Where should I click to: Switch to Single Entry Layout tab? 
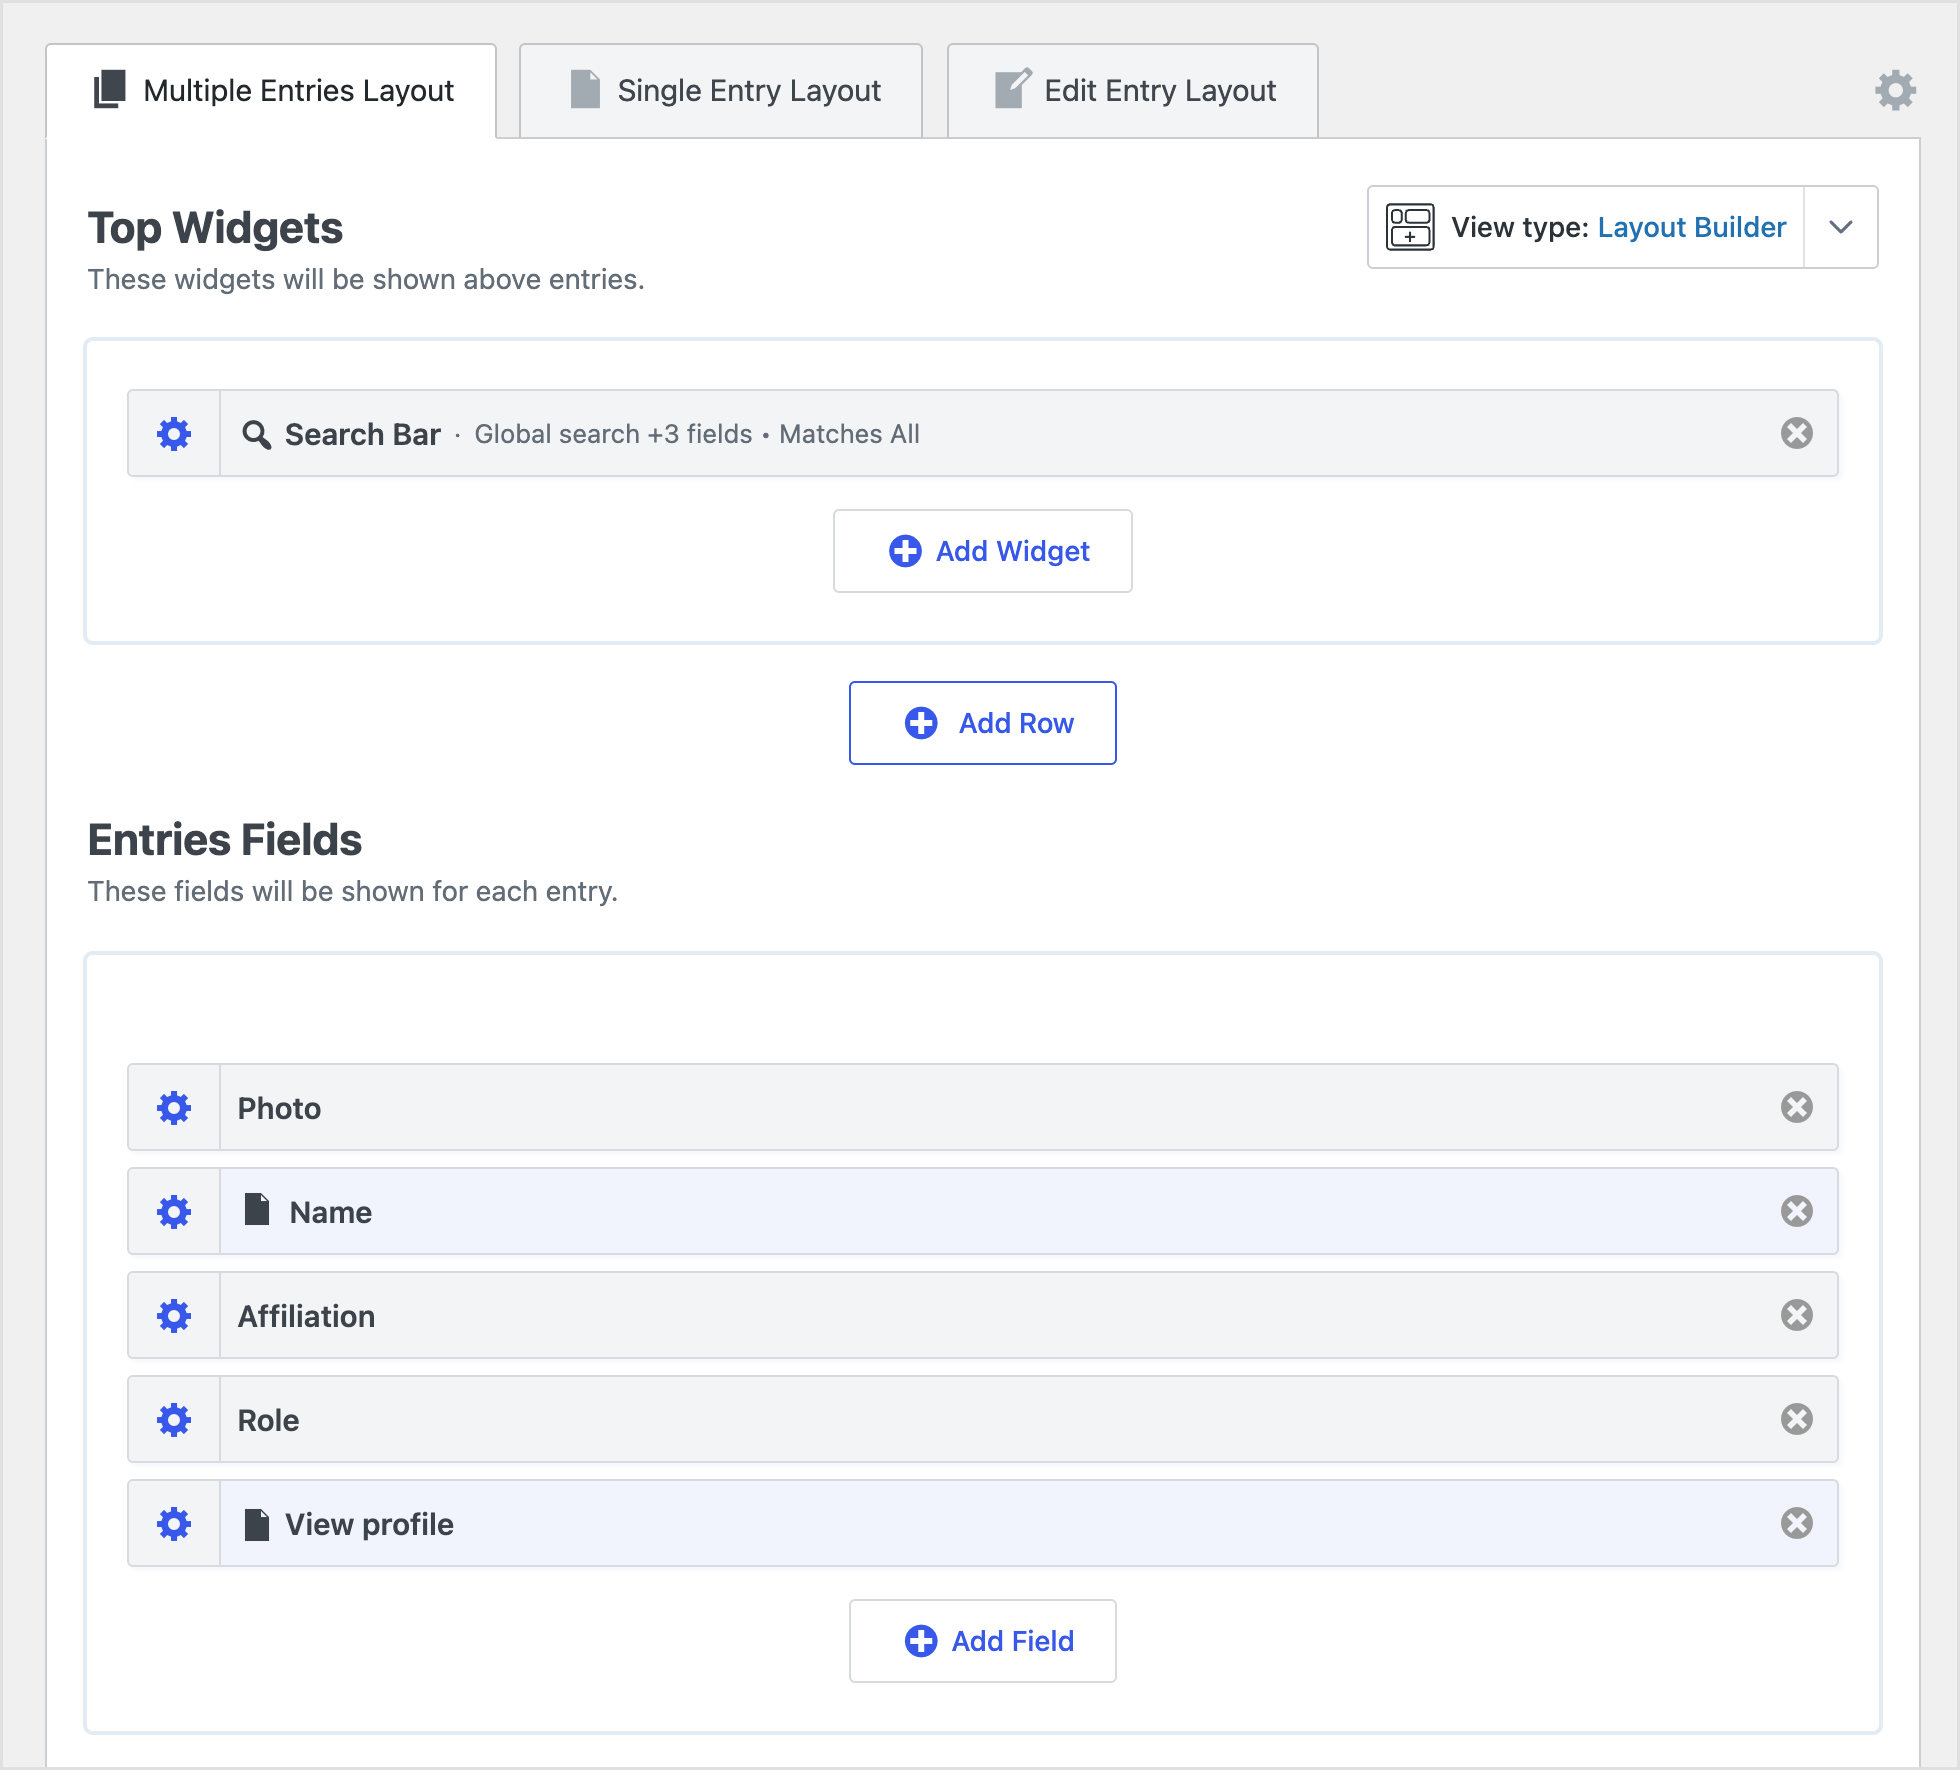721,91
